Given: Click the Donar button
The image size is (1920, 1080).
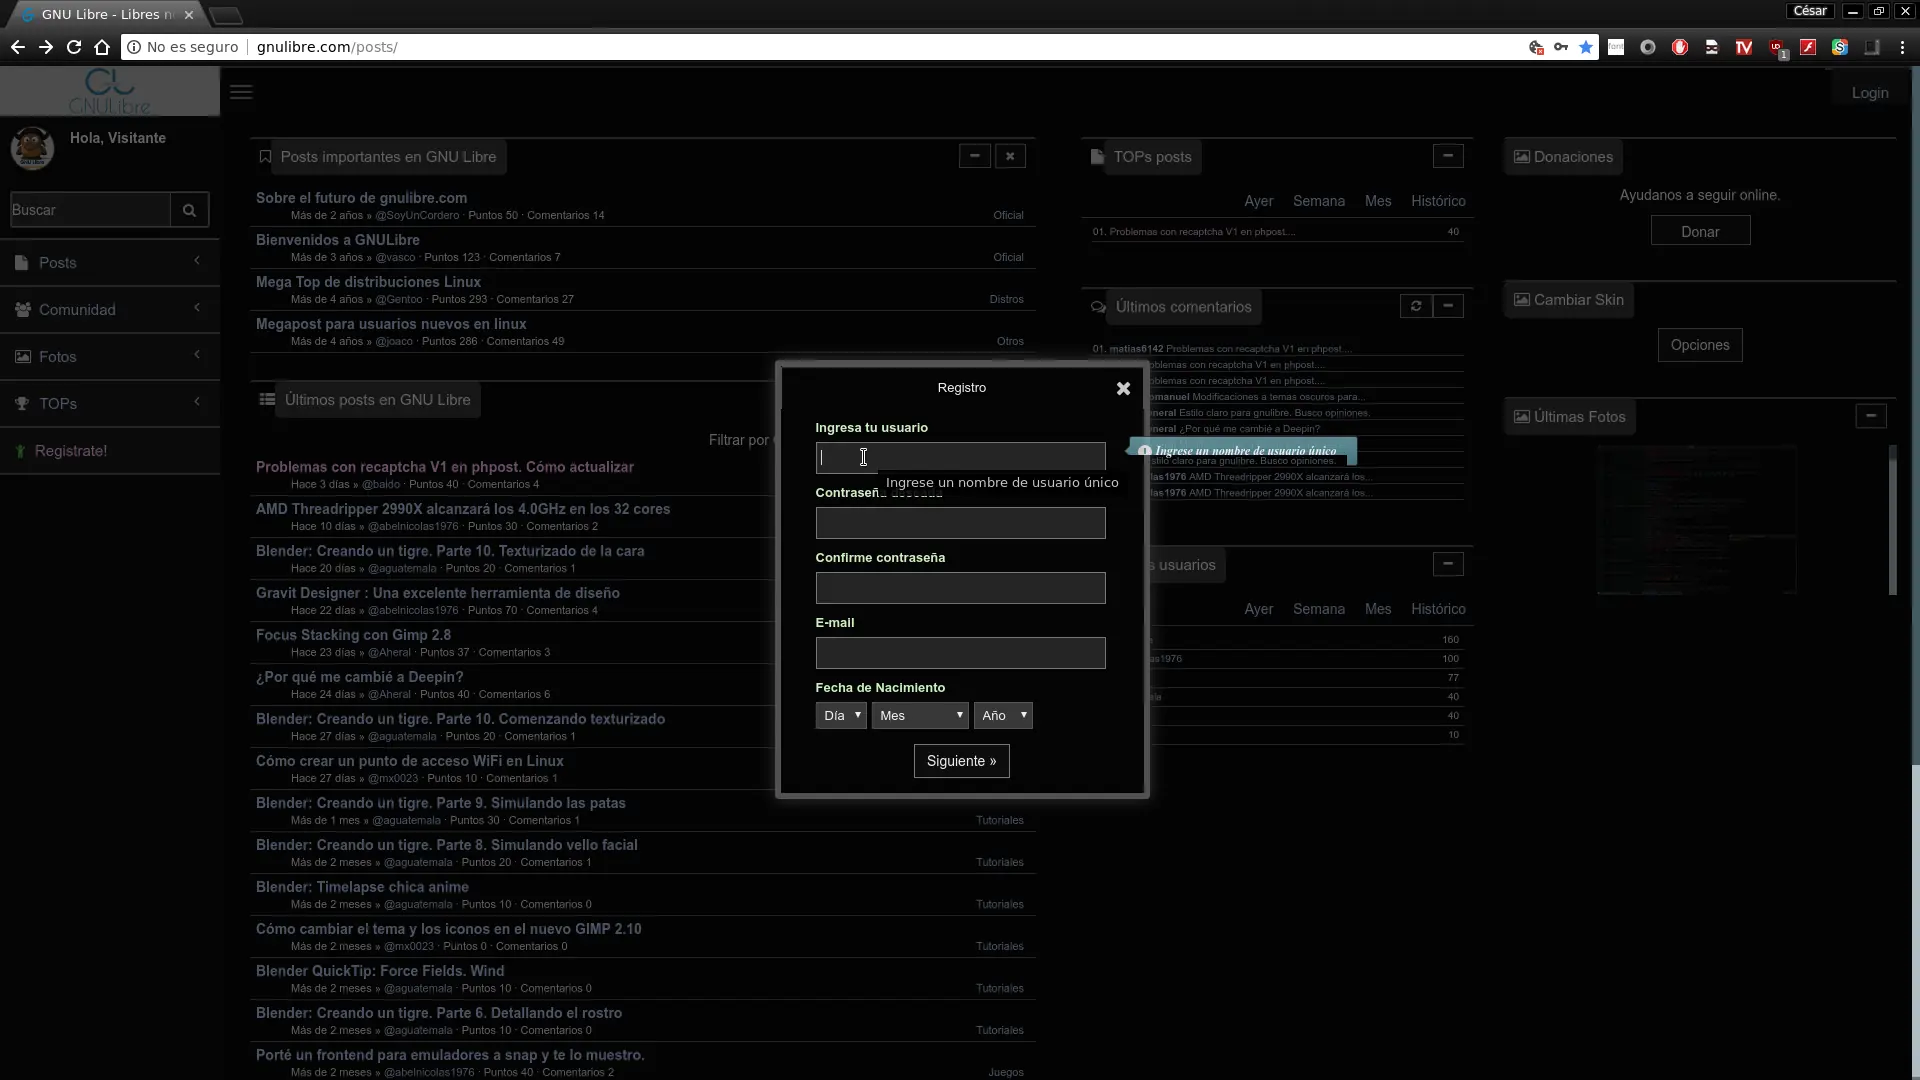Looking at the screenshot, I should (x=1700, y=231).
